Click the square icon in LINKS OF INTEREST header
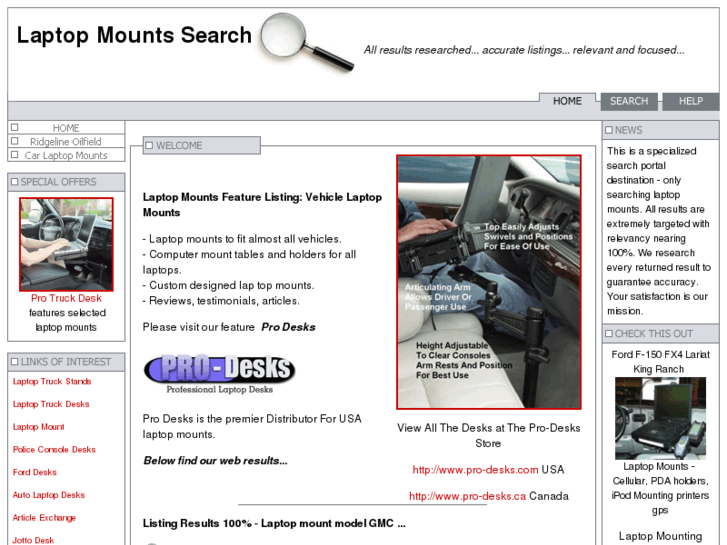 pyautogui.click(x=14, y=361)
